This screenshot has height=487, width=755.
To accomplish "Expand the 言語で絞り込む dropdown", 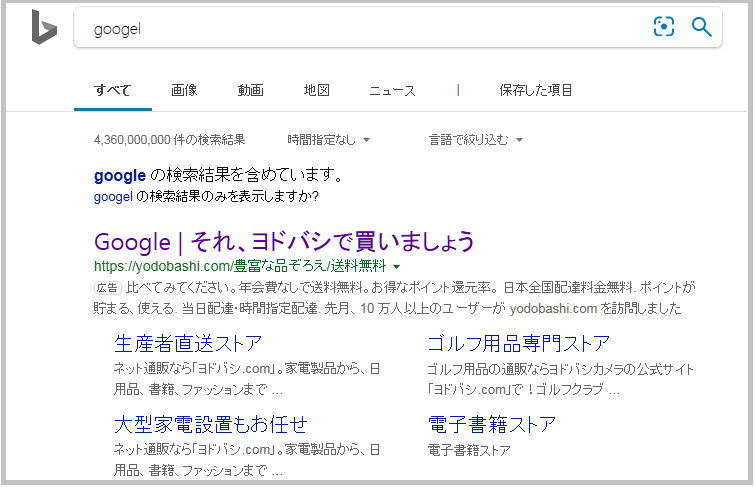I will pos(476,140).
